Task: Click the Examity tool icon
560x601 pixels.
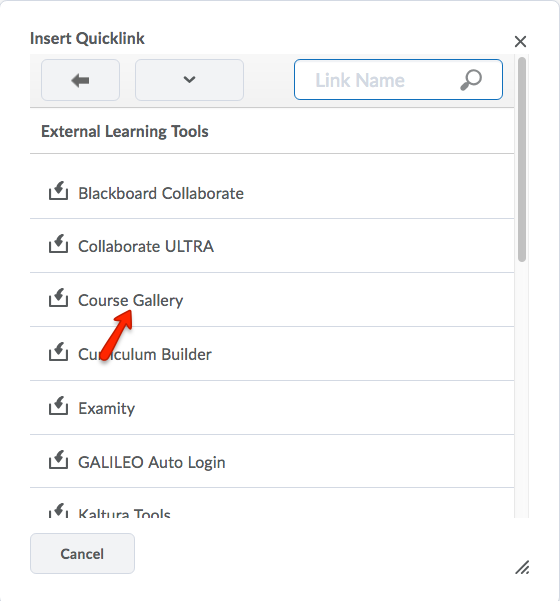Action: pyautogui.click(x=58, y=406)
